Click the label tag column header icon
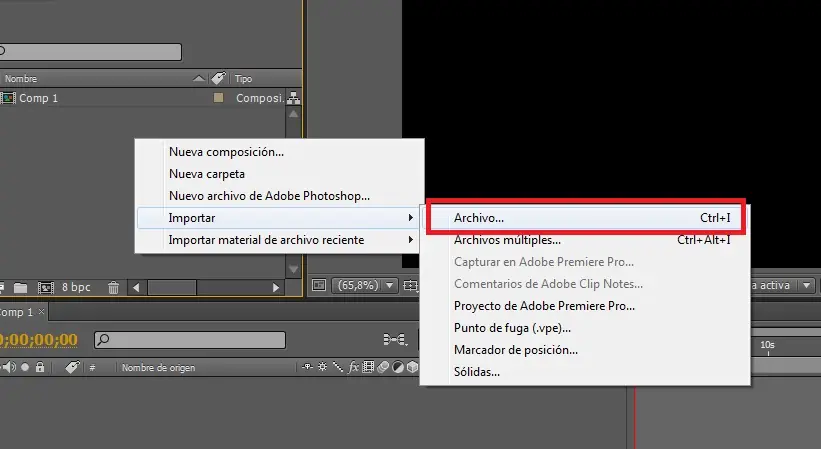 (218, 78)
